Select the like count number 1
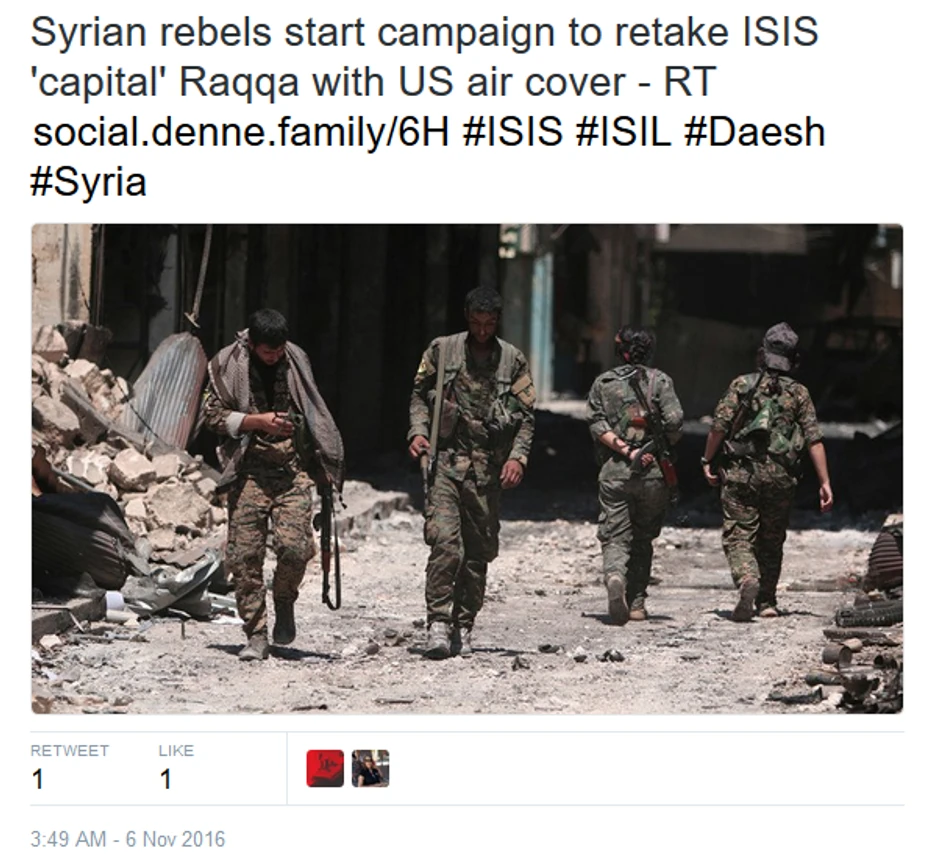 [x=166, y=780]
